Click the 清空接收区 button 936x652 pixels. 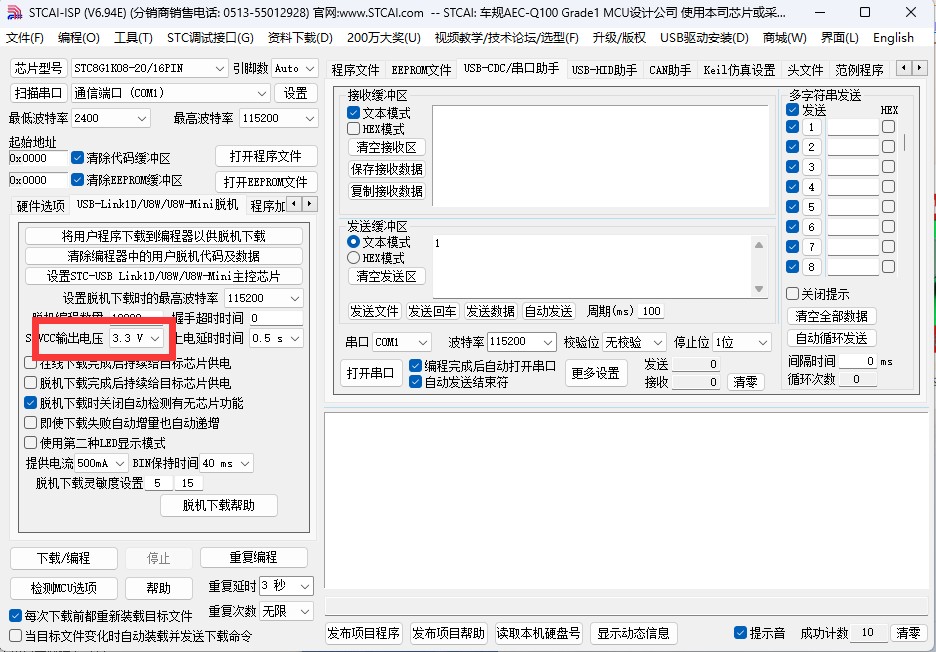point(387,147)
